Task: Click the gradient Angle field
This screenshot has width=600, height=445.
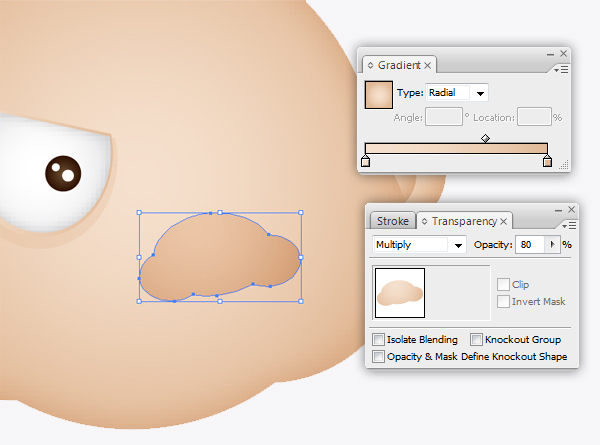Action: coord(444,117)
